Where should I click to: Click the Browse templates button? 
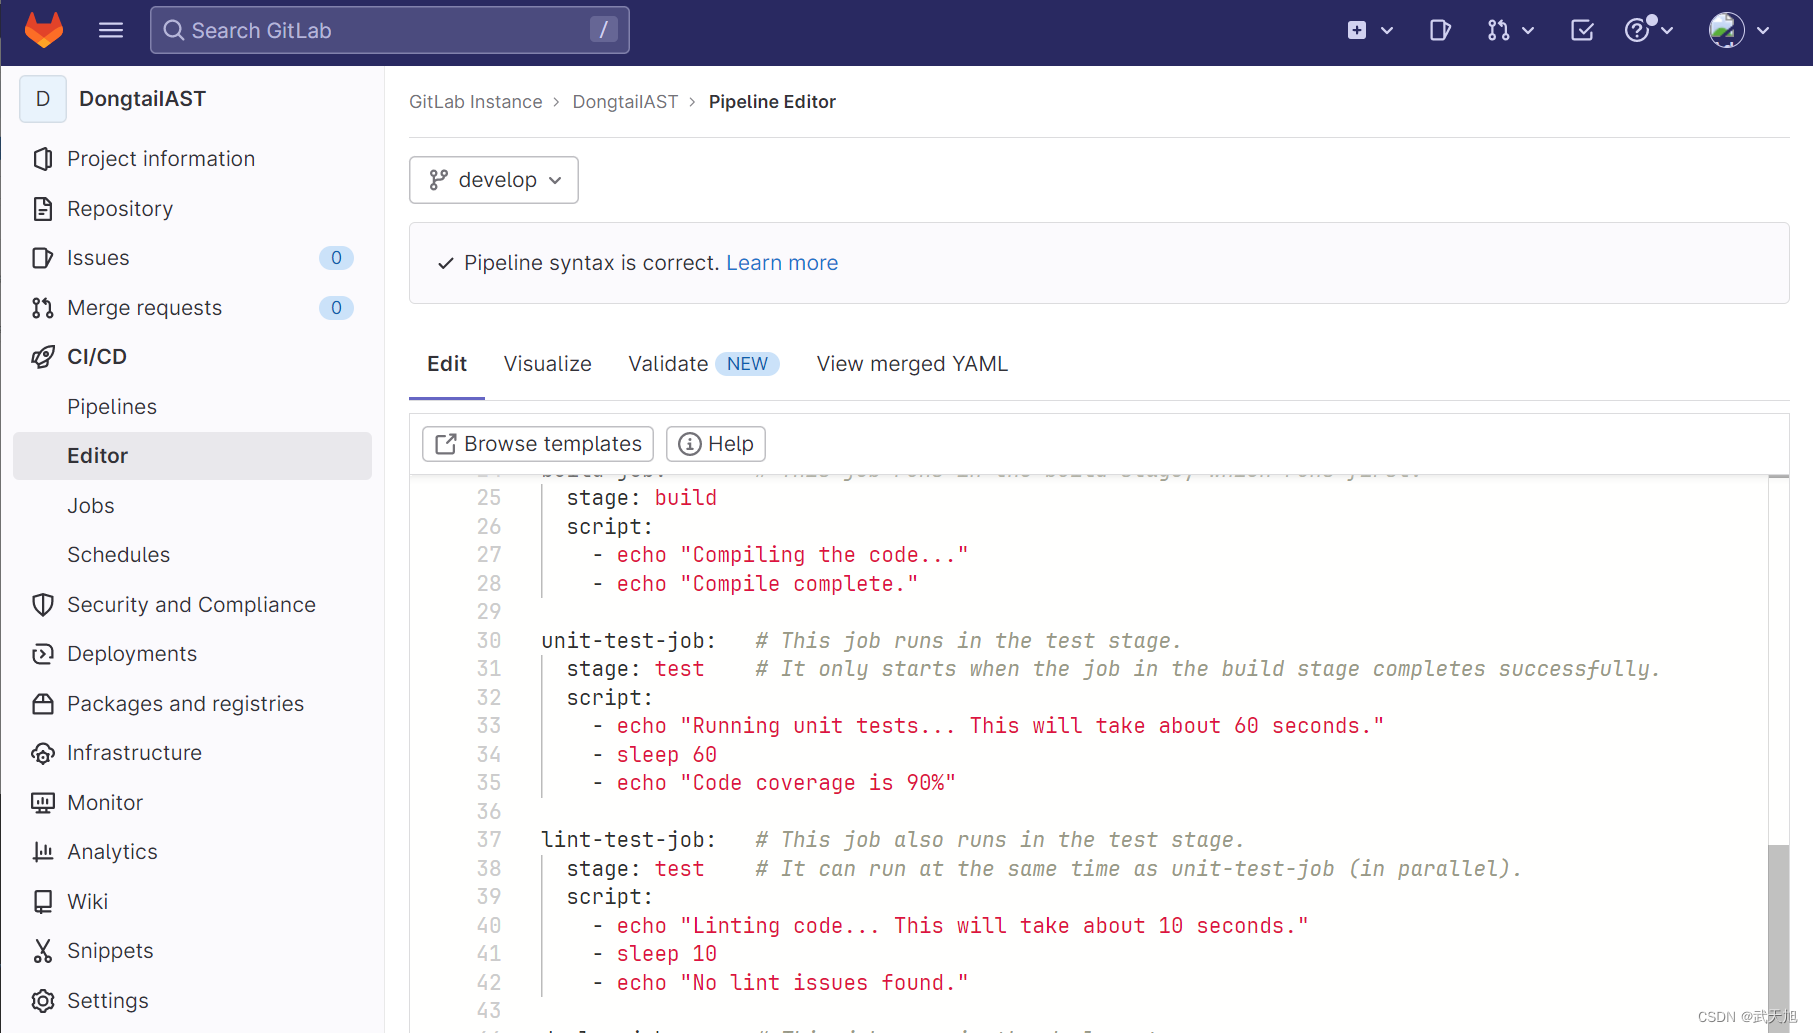click(538, 444)
